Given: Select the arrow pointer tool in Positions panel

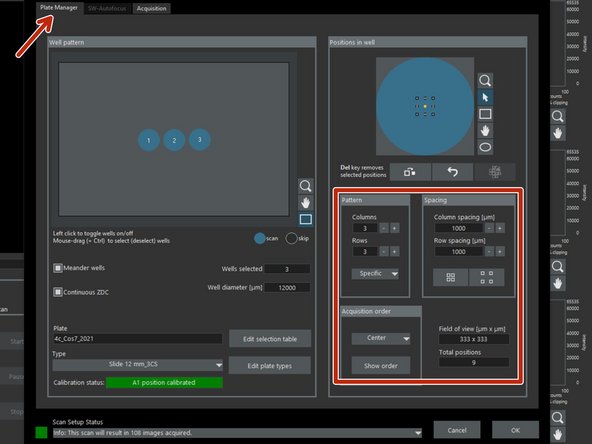Looking at the screenshot, I should [x=485, y=97].
